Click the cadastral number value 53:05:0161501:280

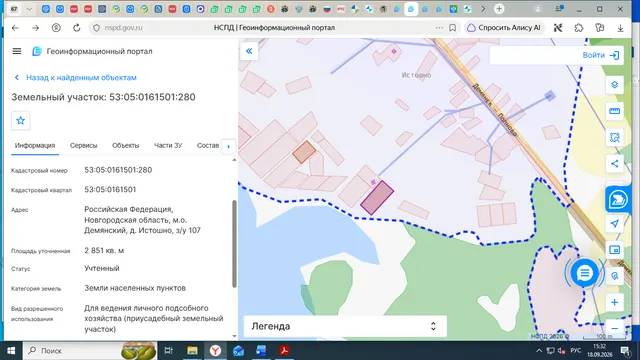click(x=118, y=170)
